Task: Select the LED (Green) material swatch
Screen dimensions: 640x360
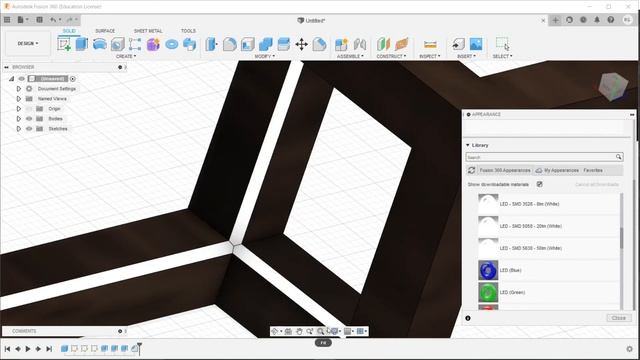Action: (488, 292)
